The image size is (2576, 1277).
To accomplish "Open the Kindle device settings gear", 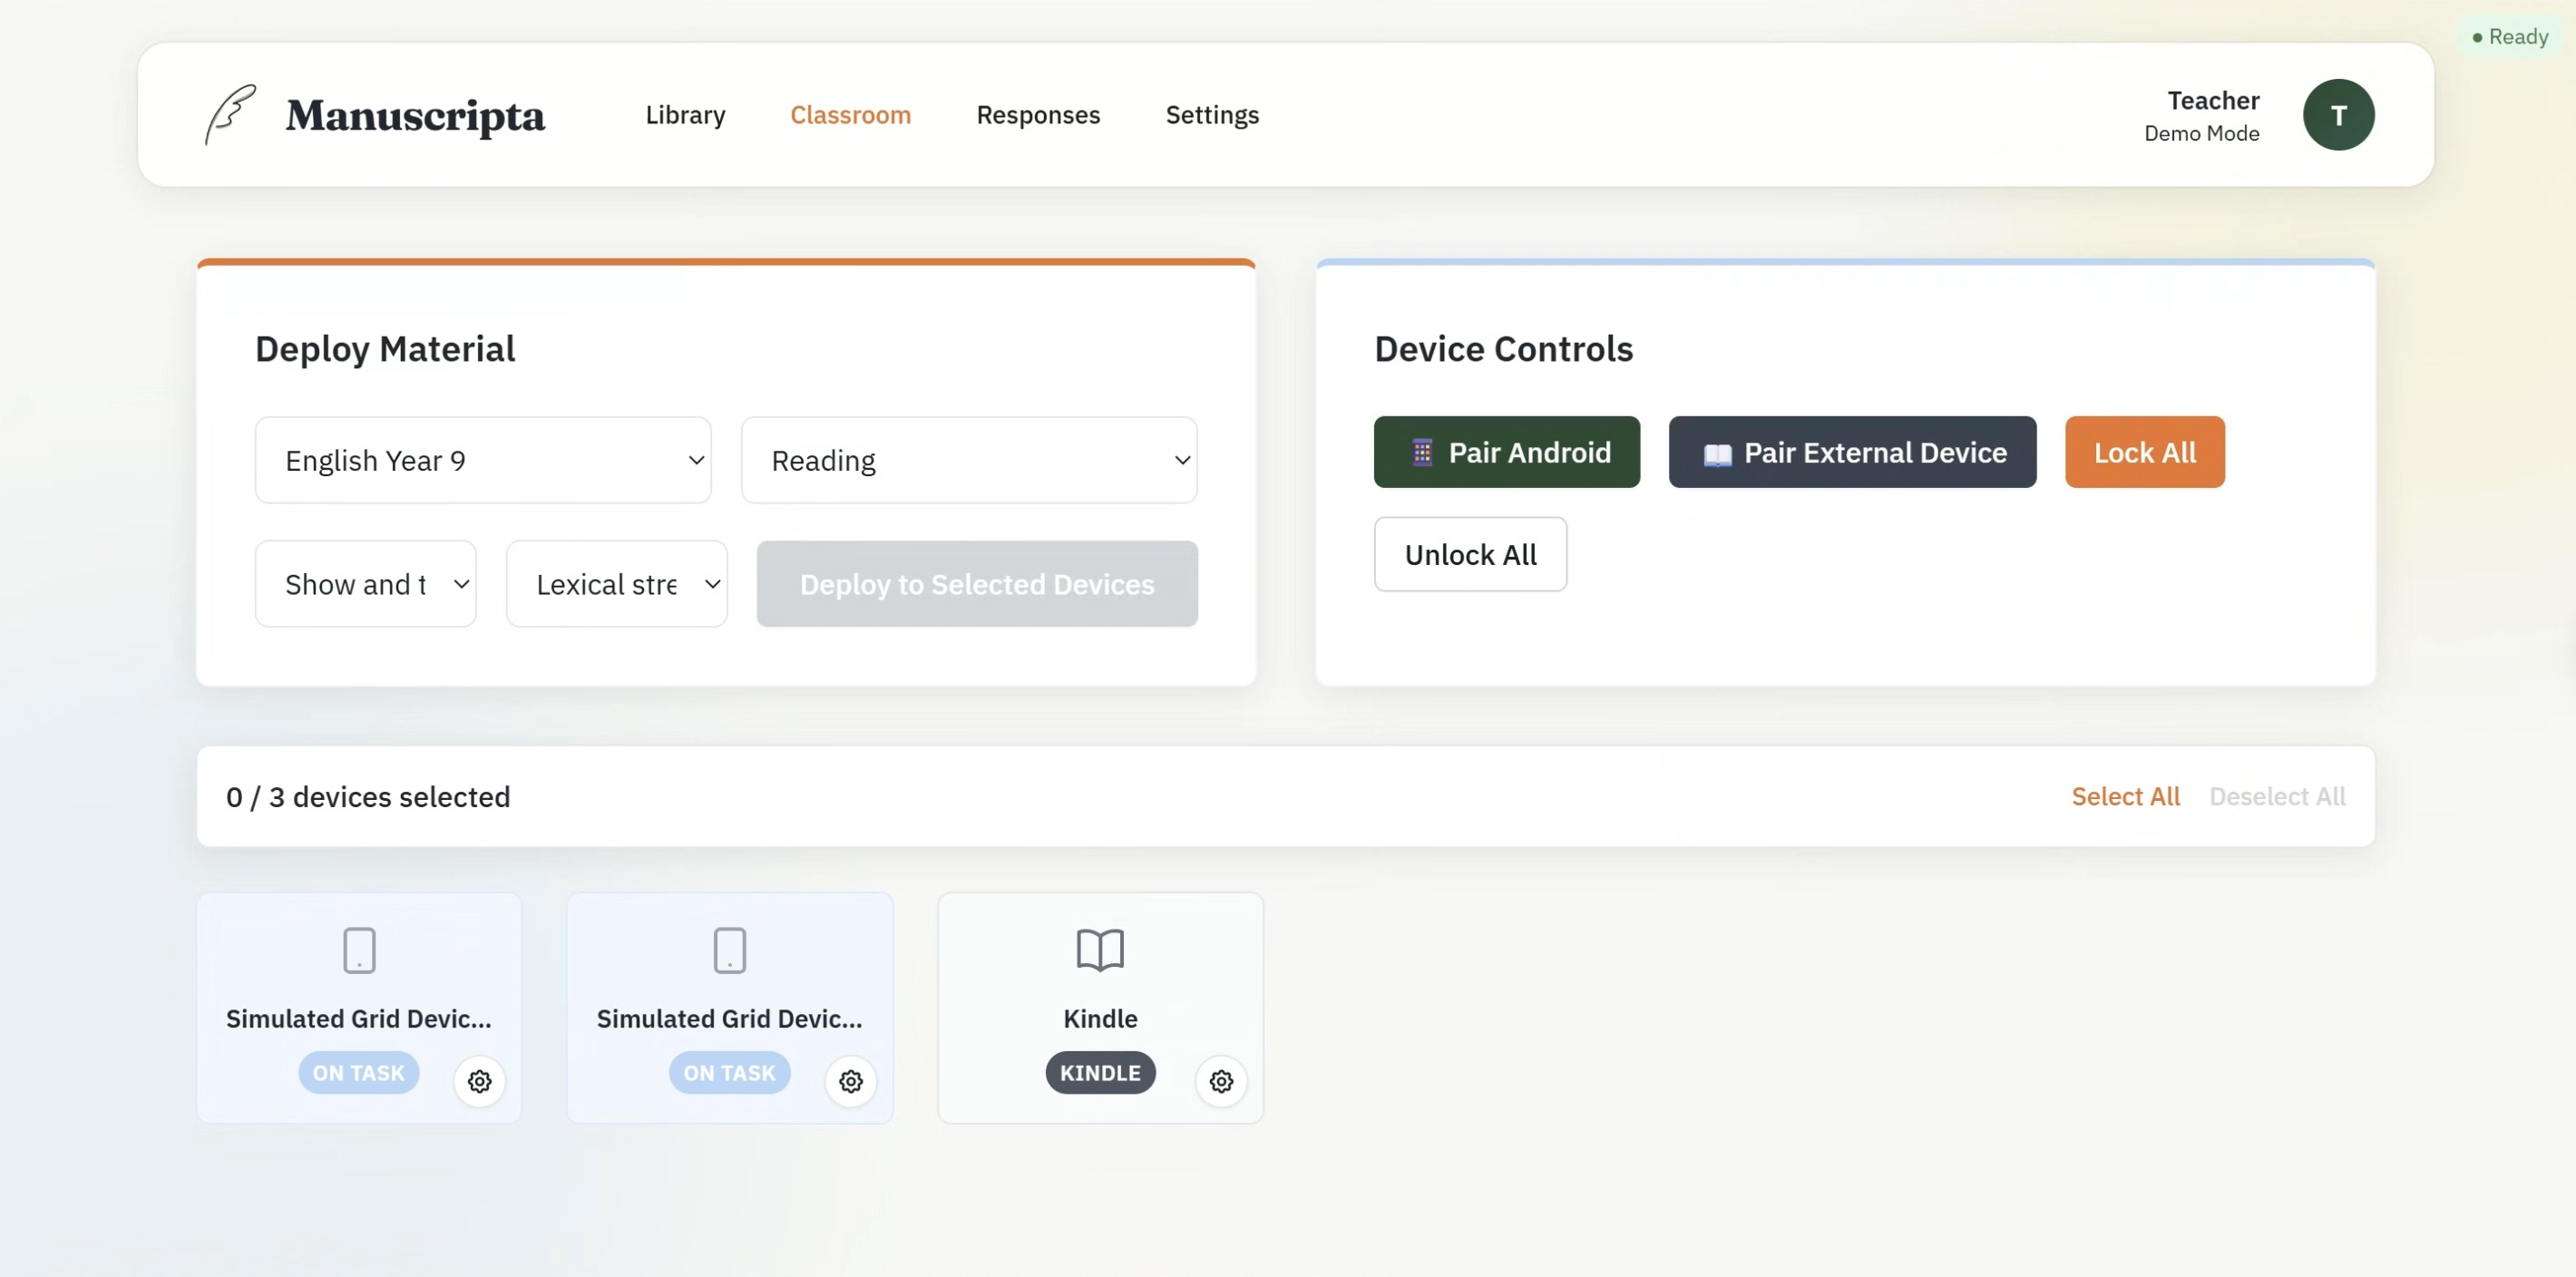I will pyautogui.click(x=1221, y=1081).
